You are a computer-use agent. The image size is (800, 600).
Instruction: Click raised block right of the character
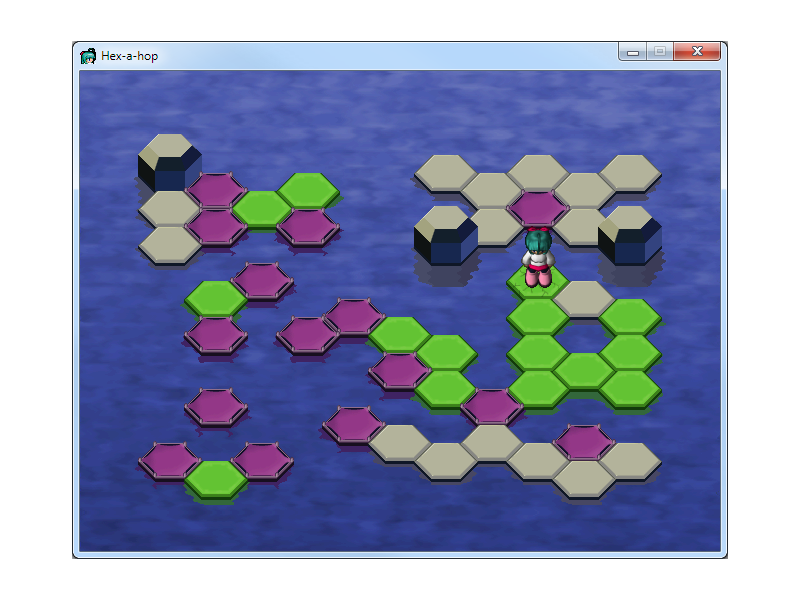point(629,234)
